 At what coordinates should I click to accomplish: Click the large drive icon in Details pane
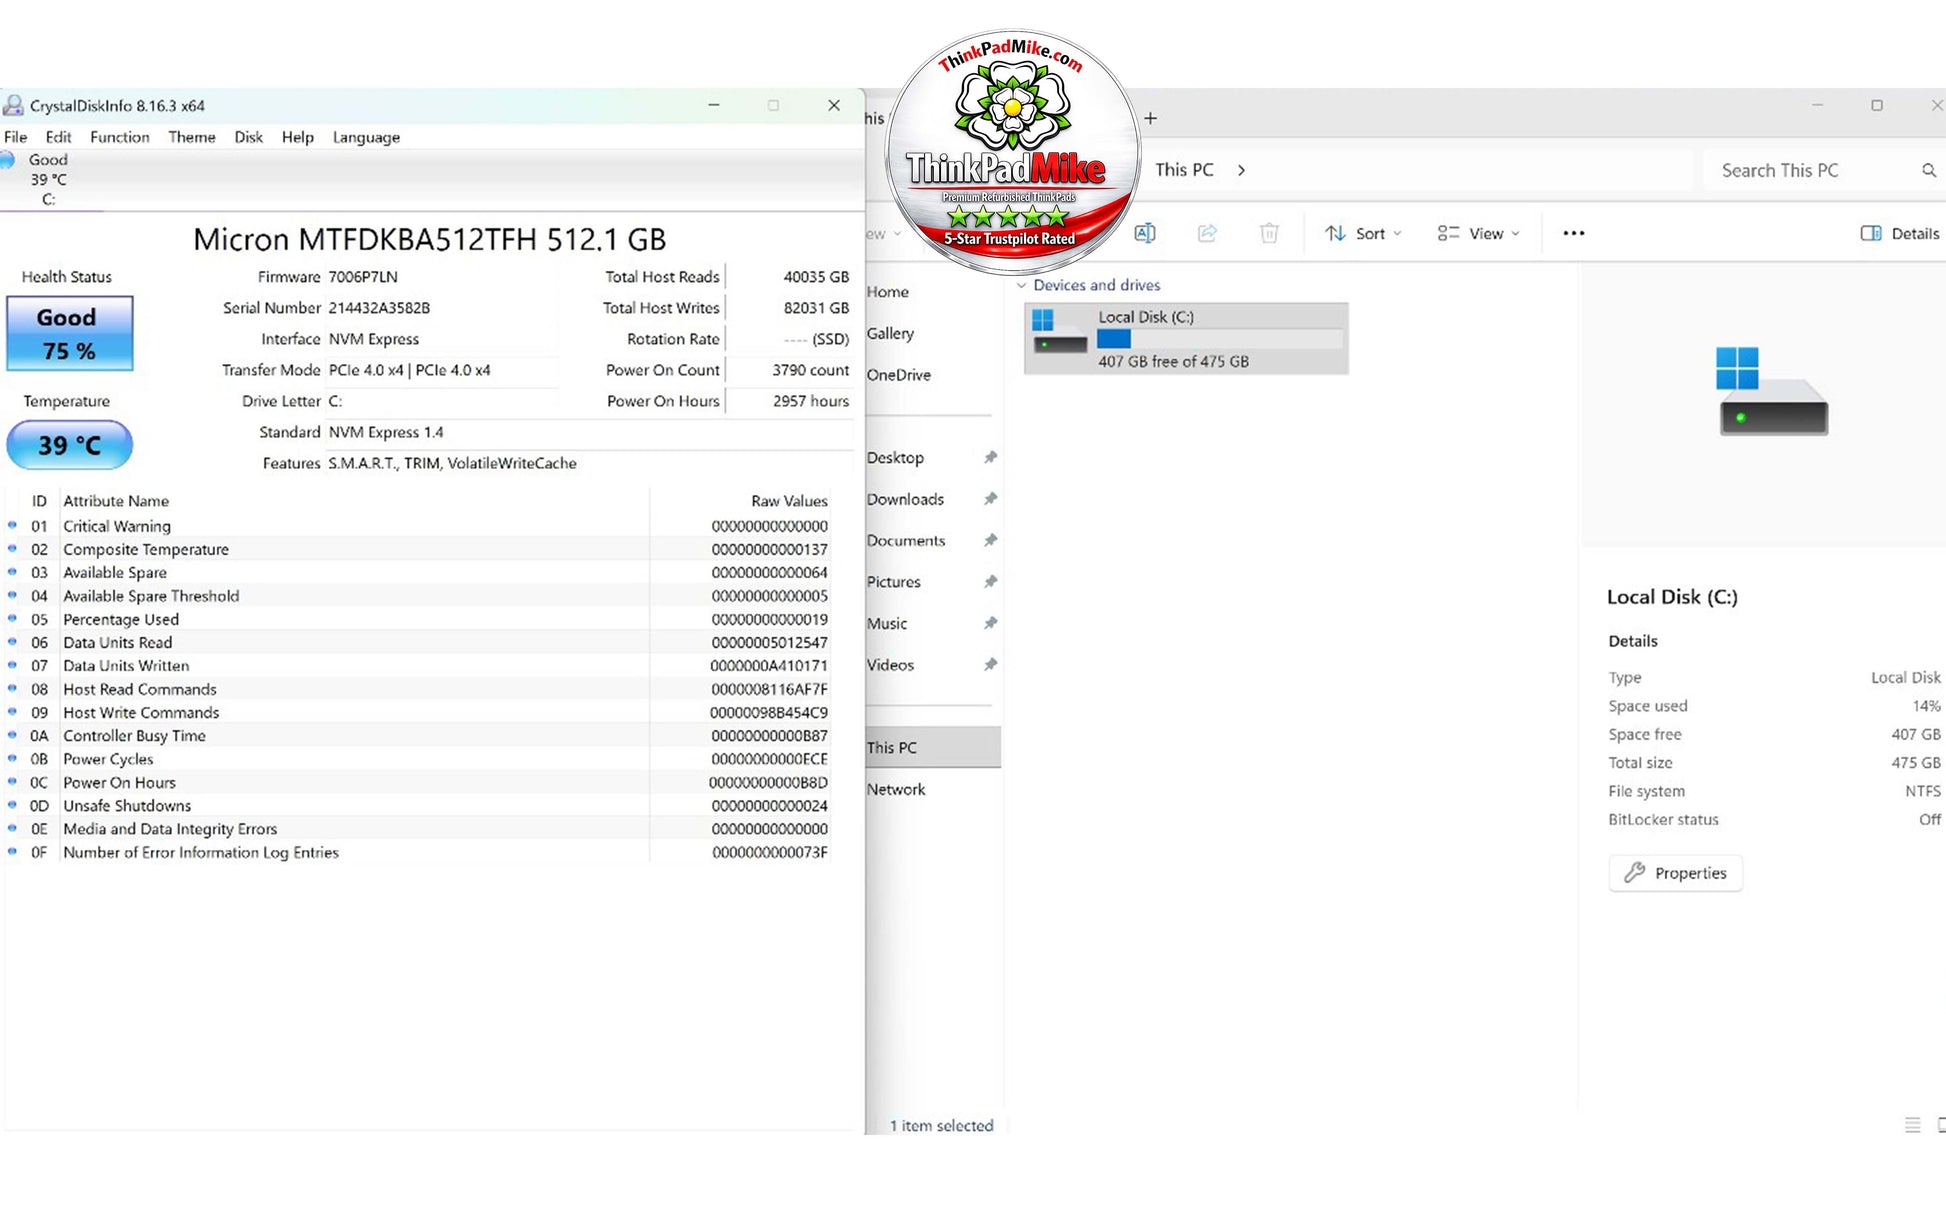coord(1773,391)
